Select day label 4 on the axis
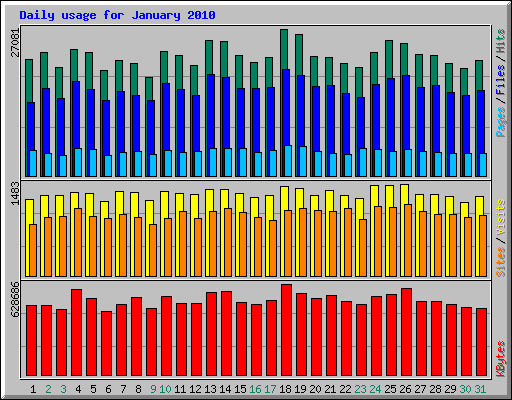This screenshot has width=512, height=400. (78, 389)
